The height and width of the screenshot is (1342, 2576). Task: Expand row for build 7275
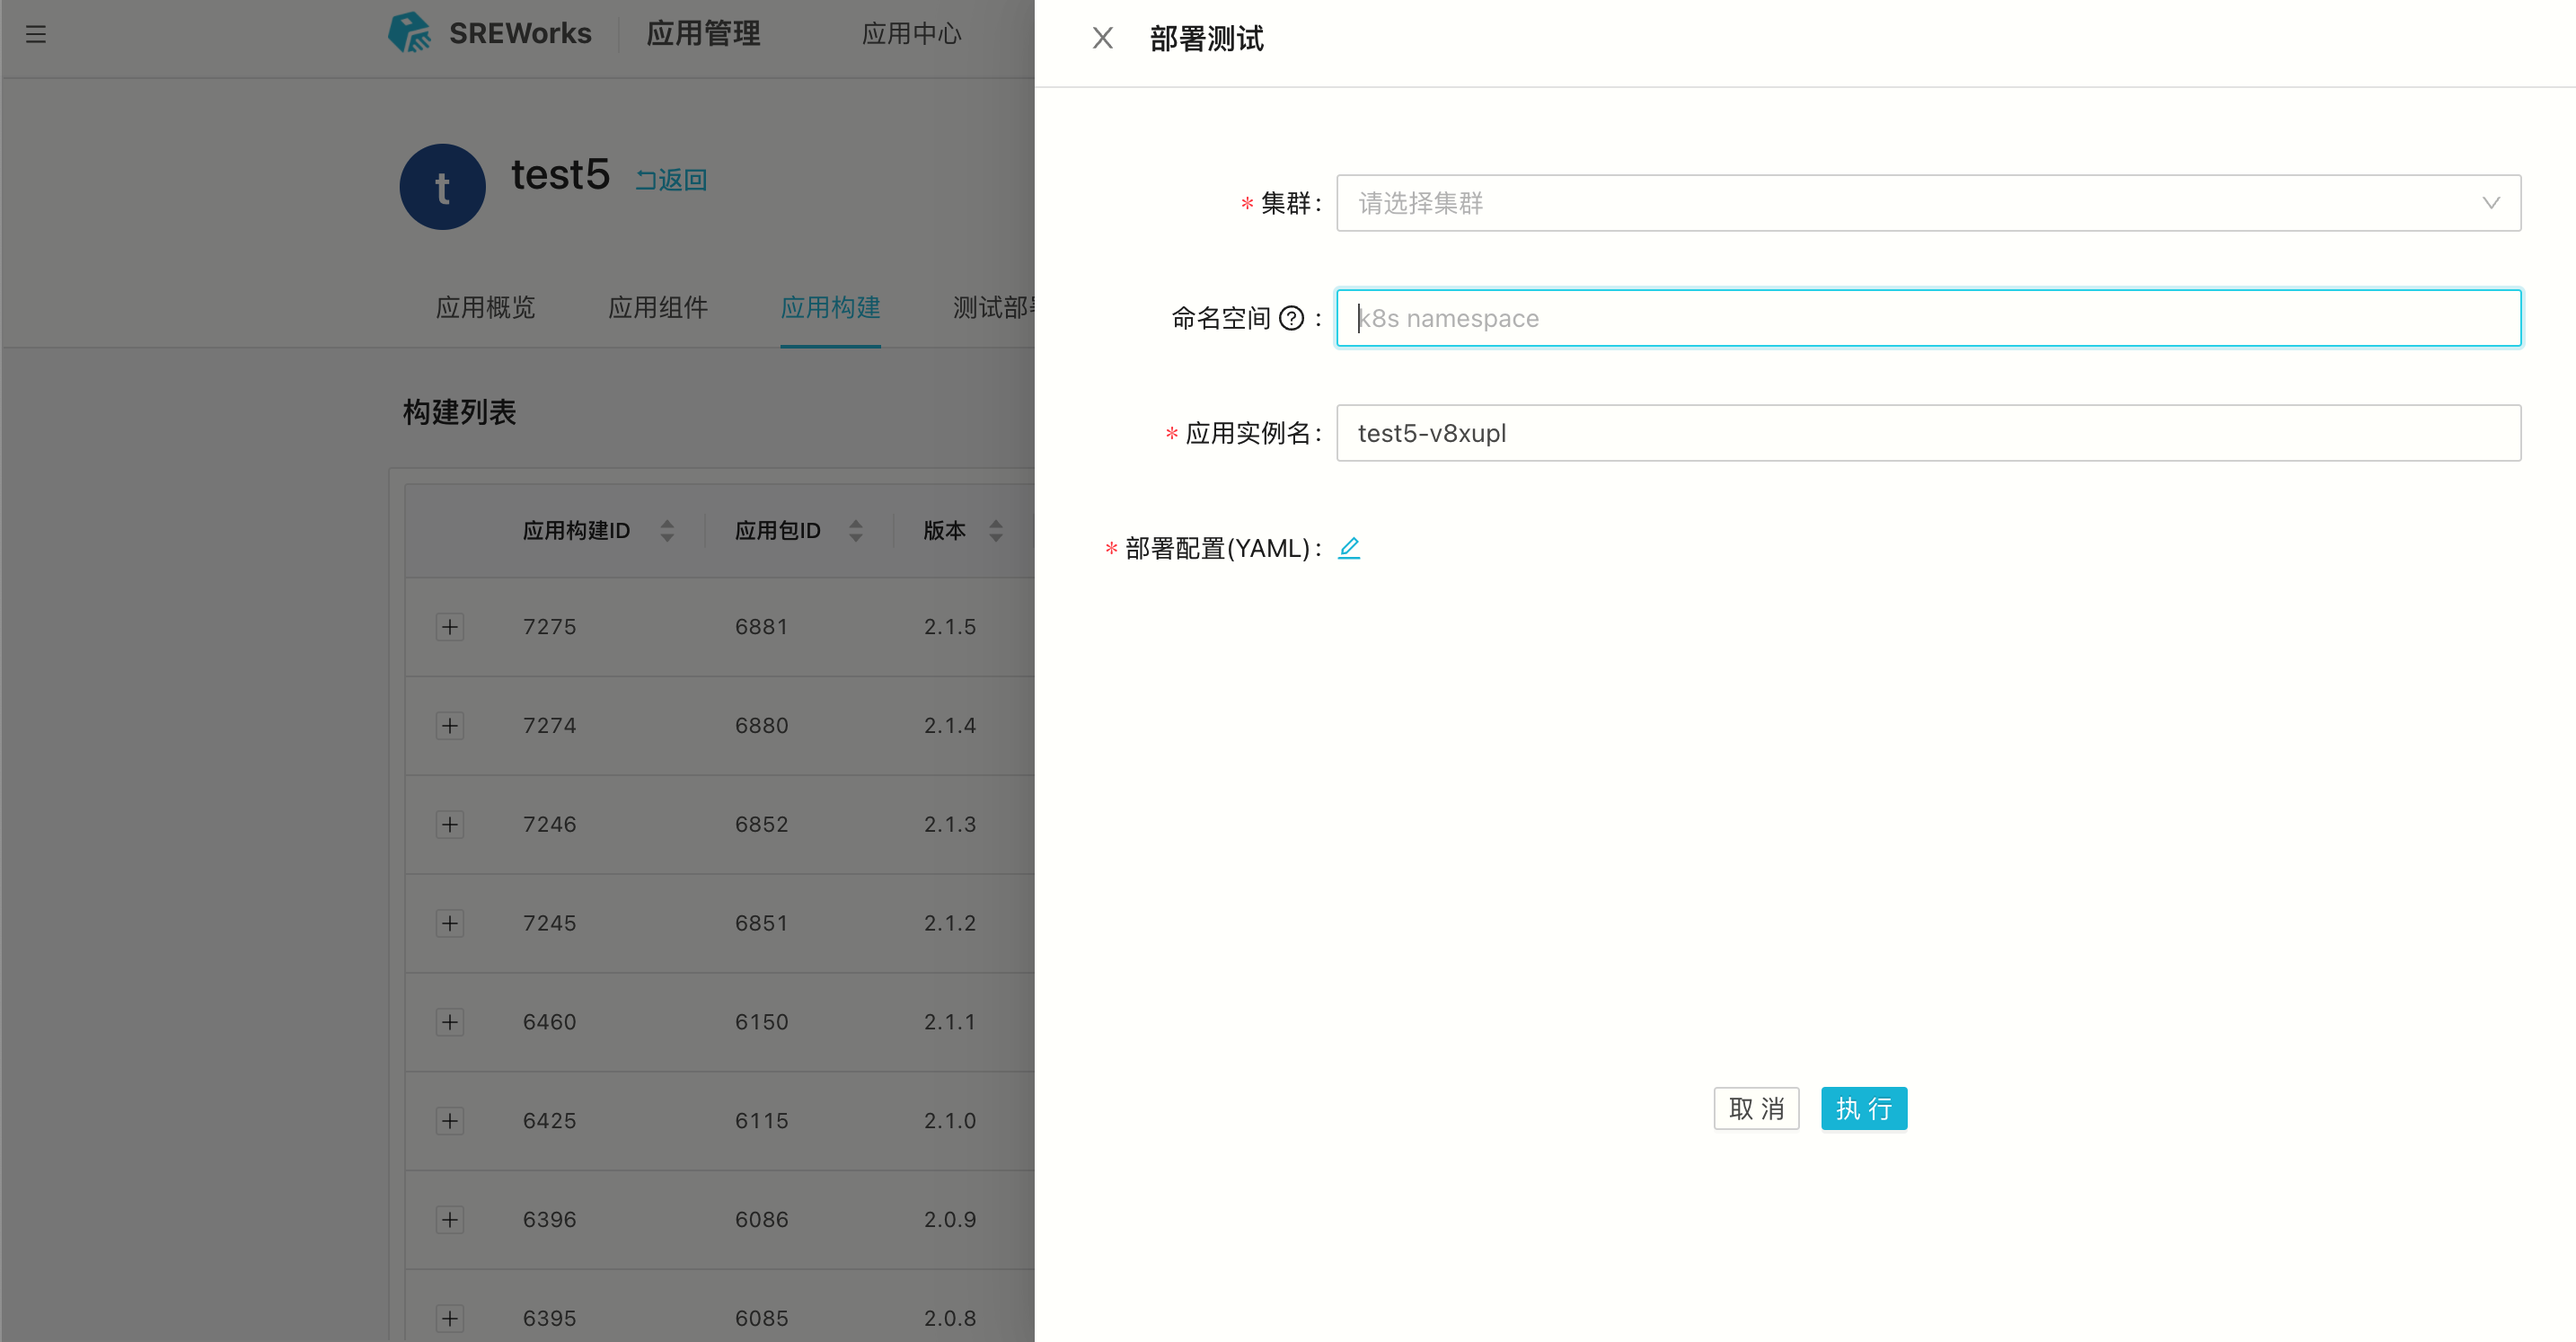coord(450,627)
